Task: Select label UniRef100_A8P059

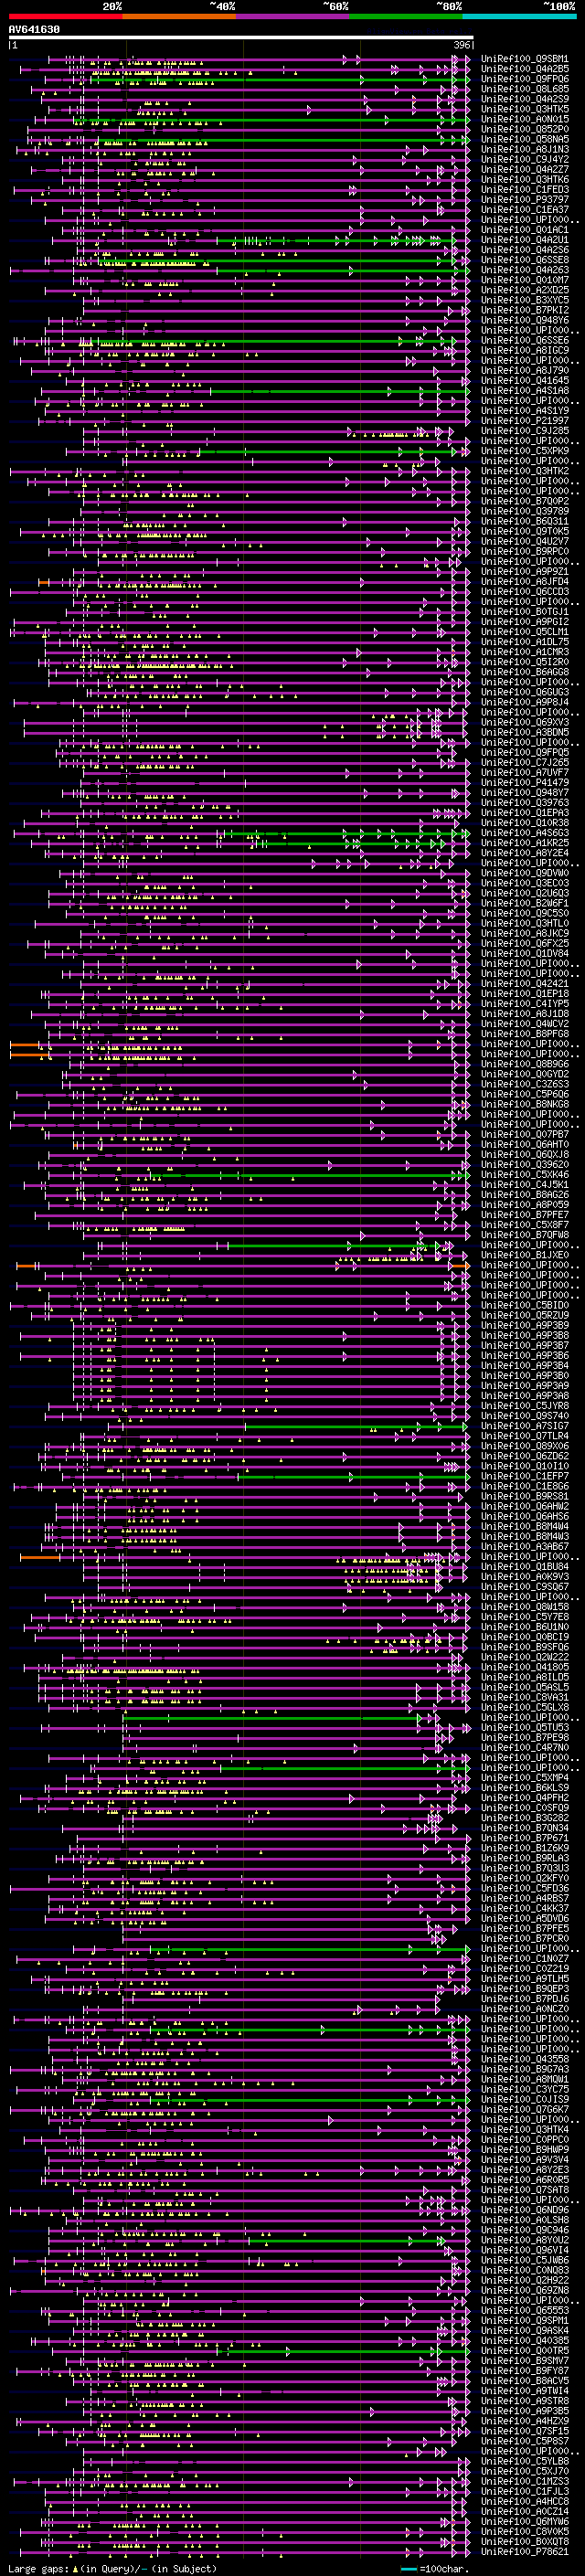Action: pyautogui.click(x=525, y=1205)
